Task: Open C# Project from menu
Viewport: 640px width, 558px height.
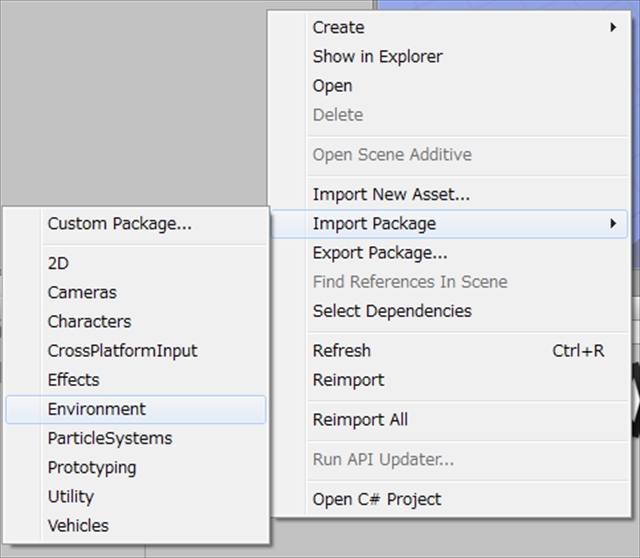Action: coord(376,499)
